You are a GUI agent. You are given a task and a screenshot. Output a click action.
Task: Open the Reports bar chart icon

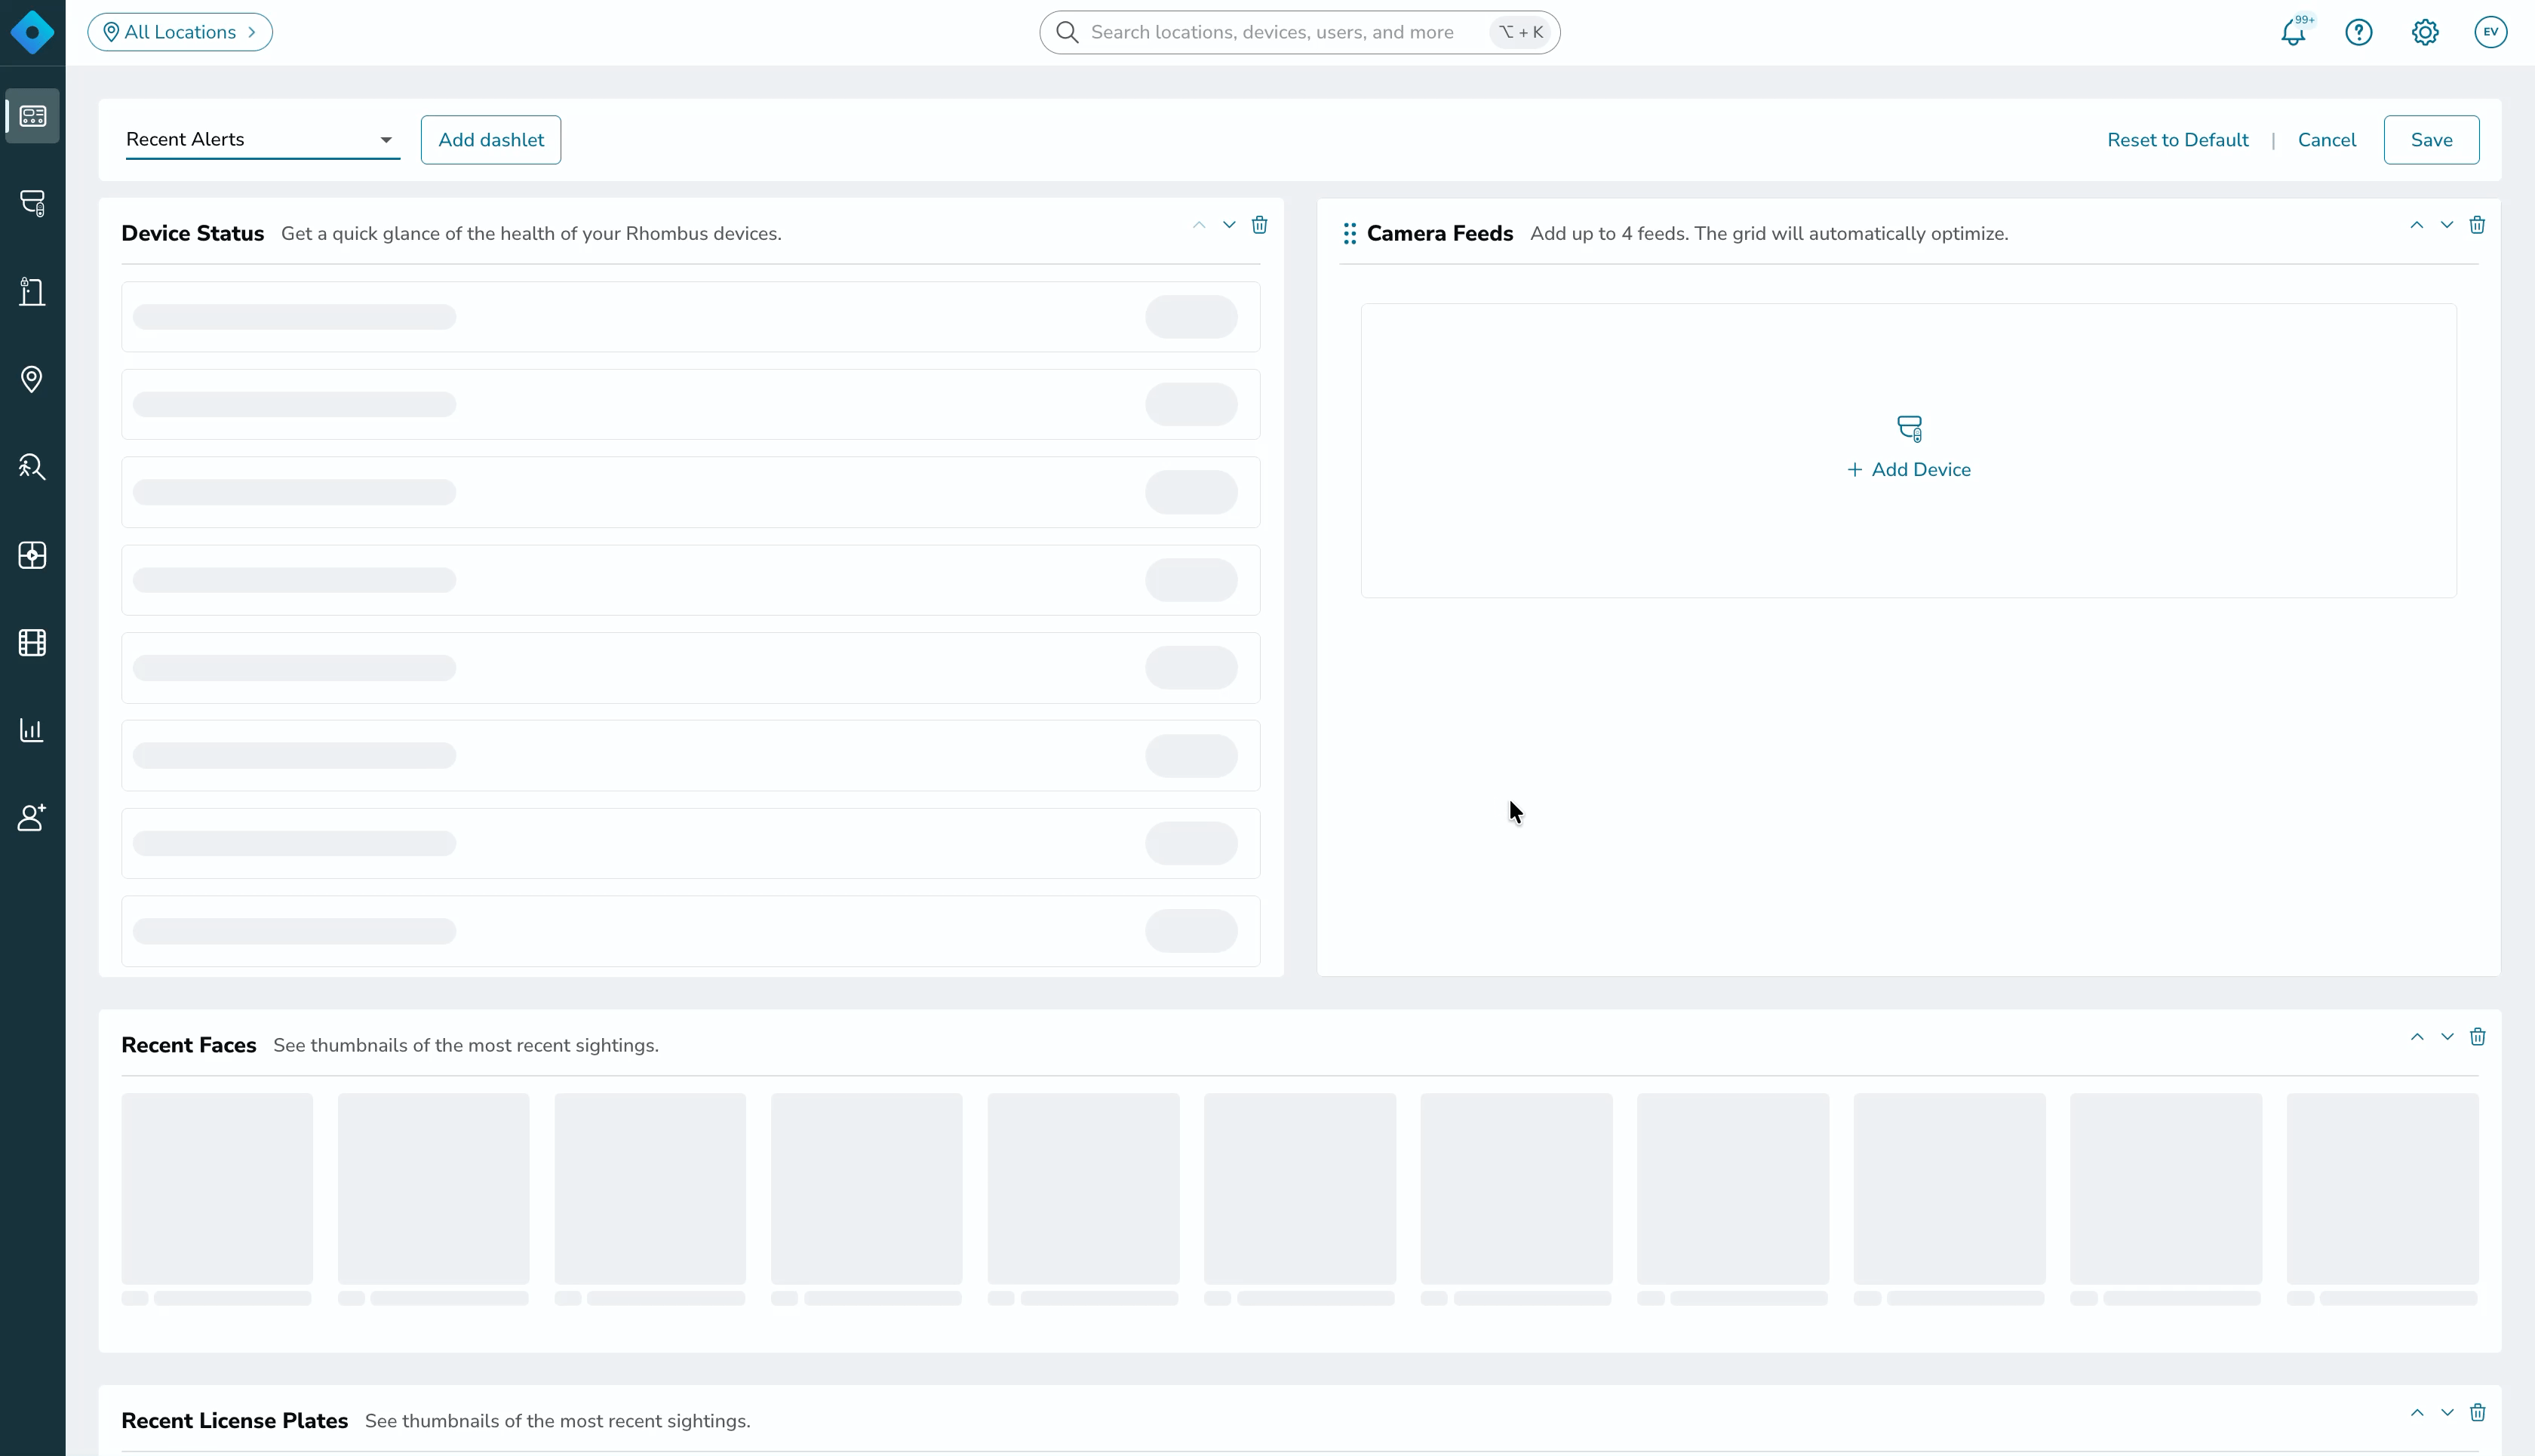[x=32, y=730]
